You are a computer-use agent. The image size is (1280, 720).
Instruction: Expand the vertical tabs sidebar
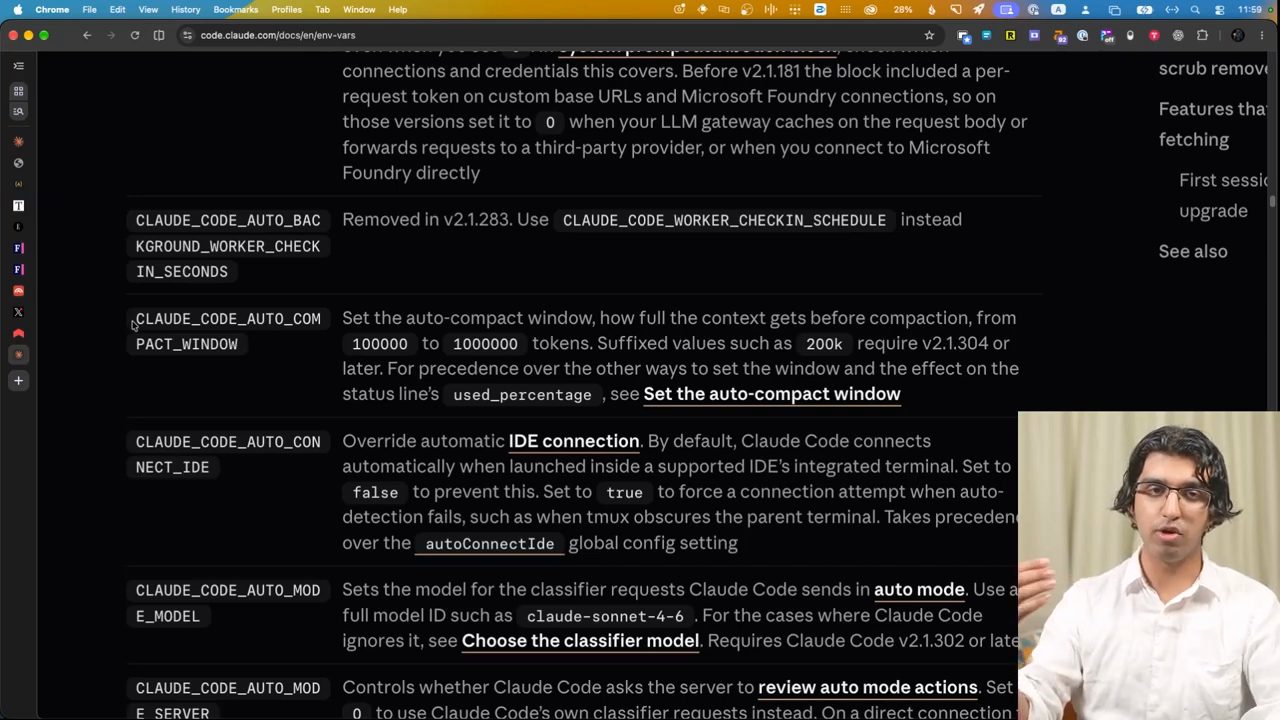pos(18,66)
